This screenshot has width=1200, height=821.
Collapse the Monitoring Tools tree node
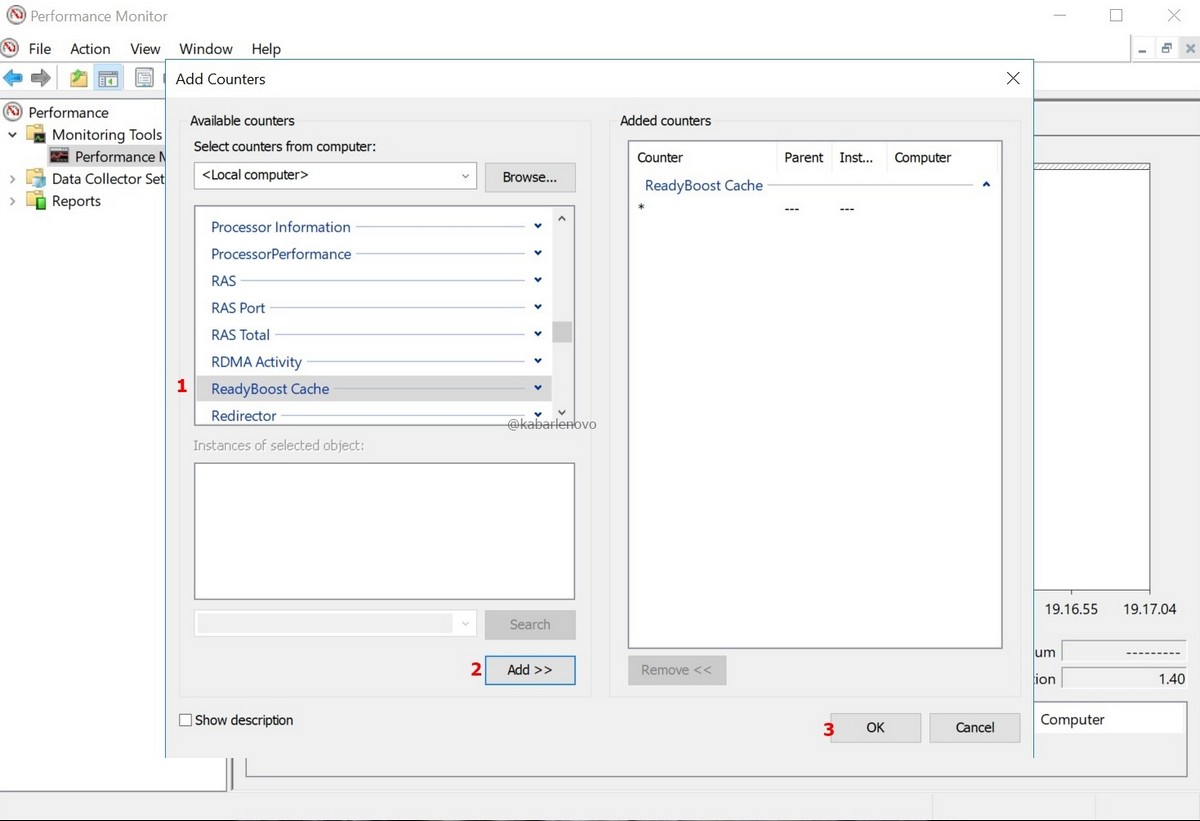(x=13, y=135)
